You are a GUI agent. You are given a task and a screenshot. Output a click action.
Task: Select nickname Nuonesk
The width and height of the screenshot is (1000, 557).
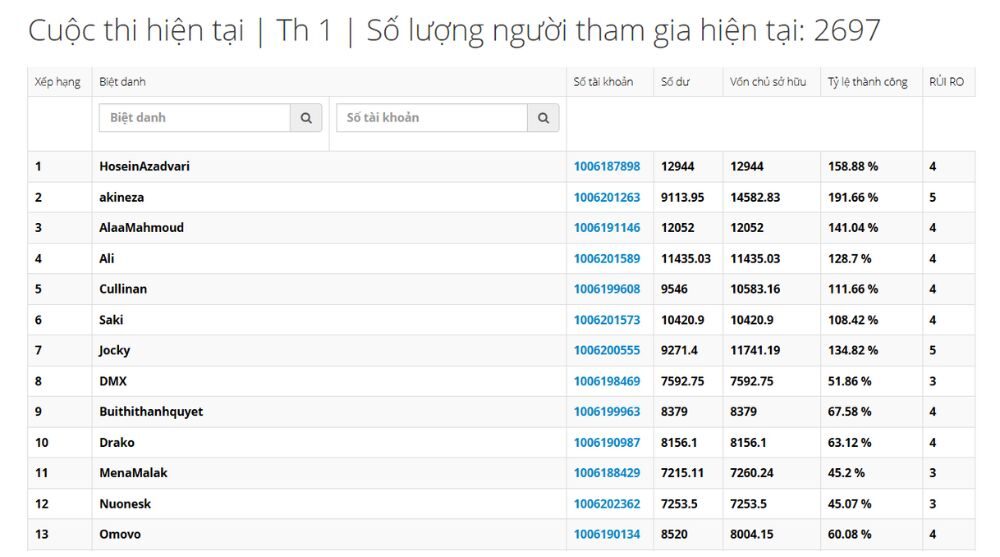point(125,503)
